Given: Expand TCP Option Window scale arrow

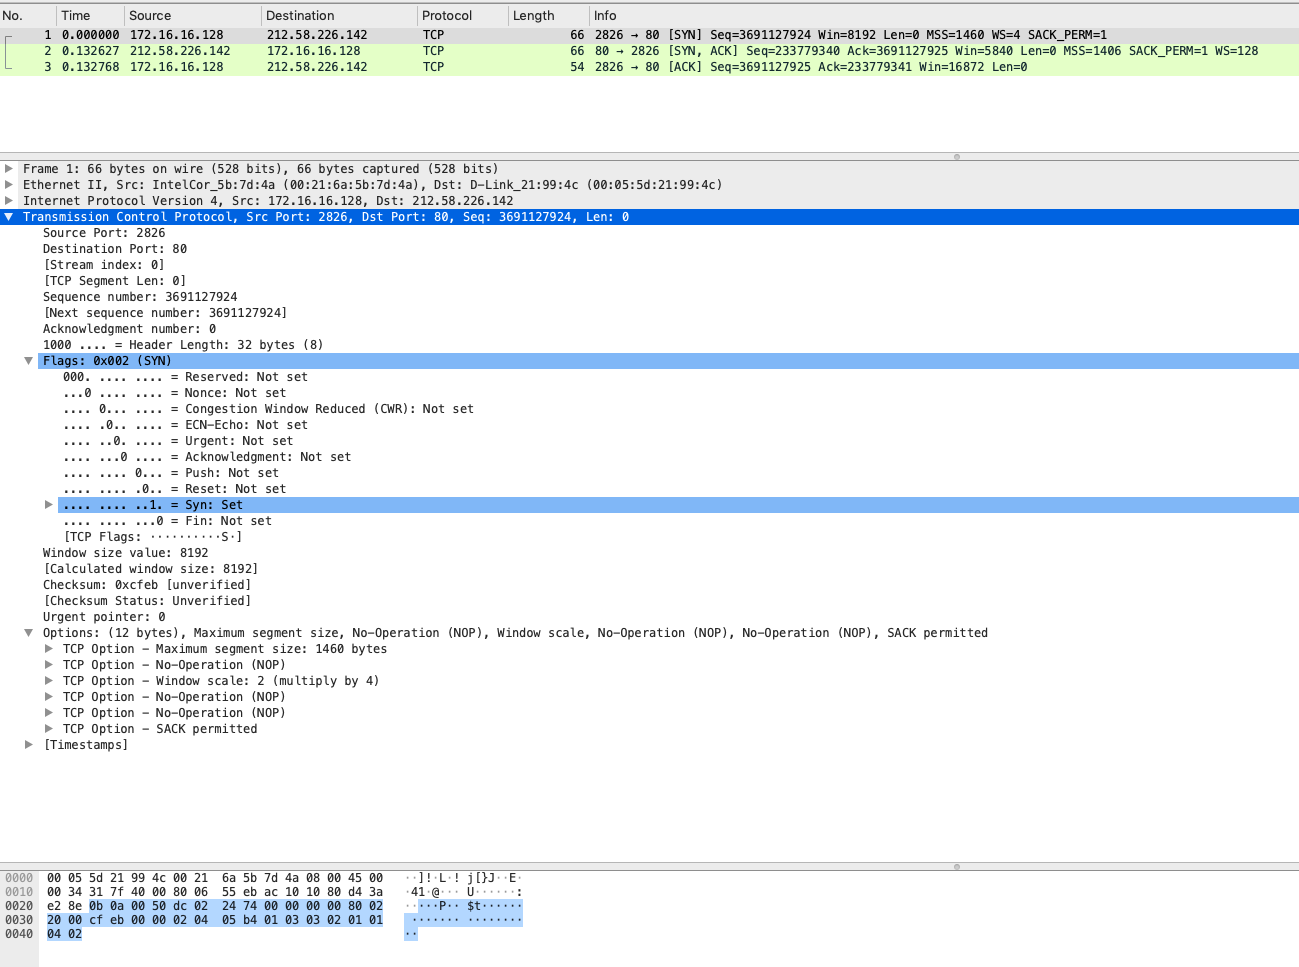Looking at the screenshot, I should coord(49,681).
